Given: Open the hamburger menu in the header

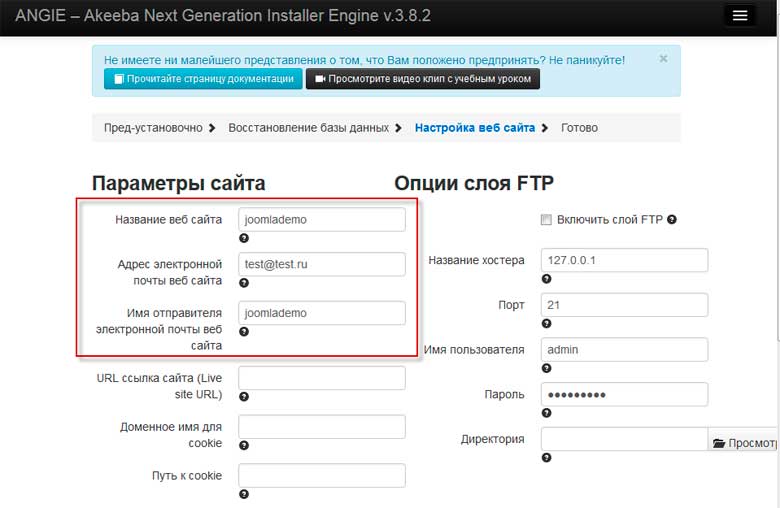Looking at the screenshot, I should [740, 15].
